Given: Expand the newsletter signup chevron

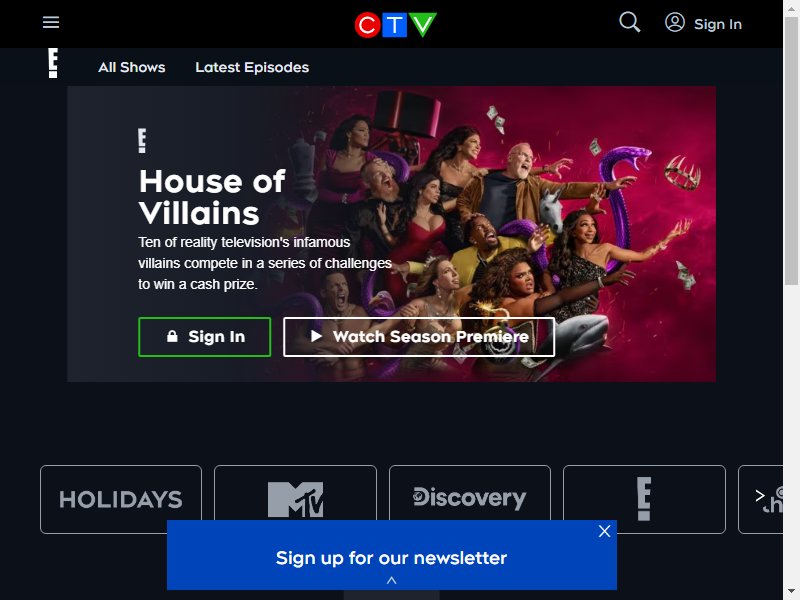Looking at the screenshot, I should [391, 581].
